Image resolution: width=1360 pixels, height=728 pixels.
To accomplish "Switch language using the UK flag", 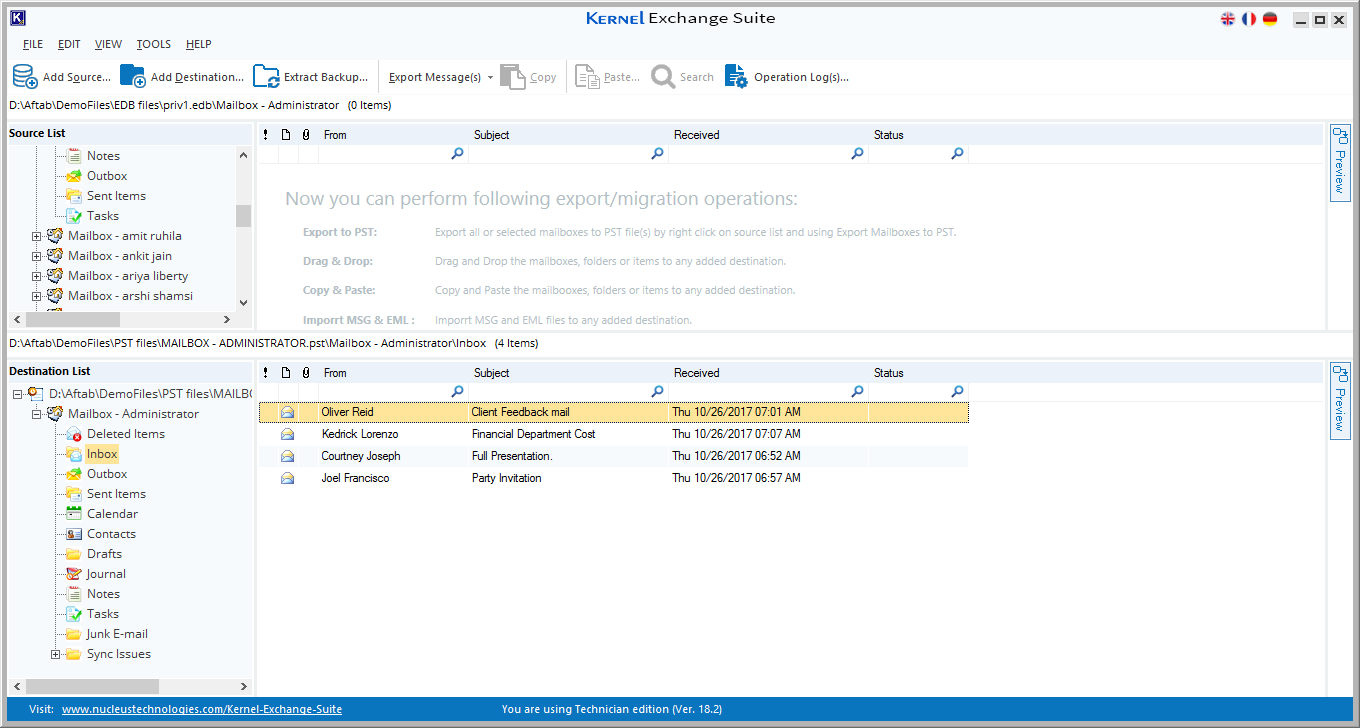I will pyautogui.click(x=1228, y=19).
